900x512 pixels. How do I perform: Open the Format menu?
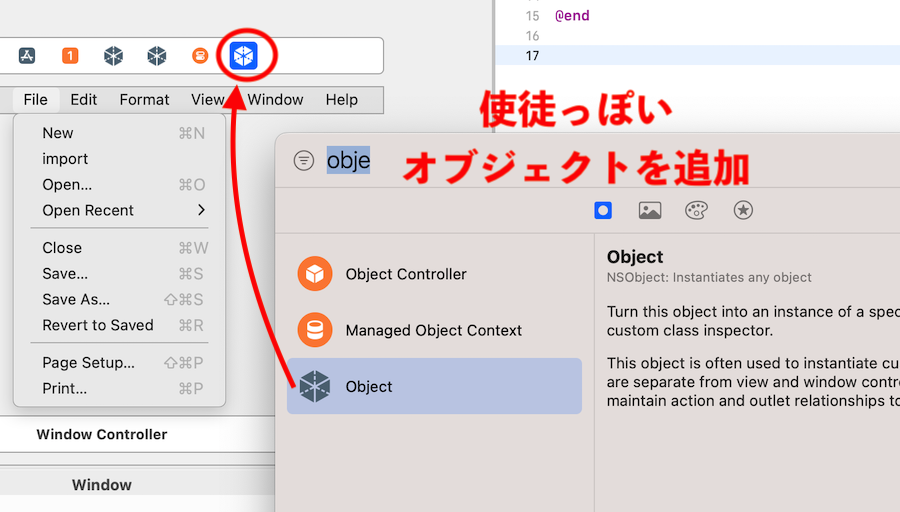click(144, 99)
